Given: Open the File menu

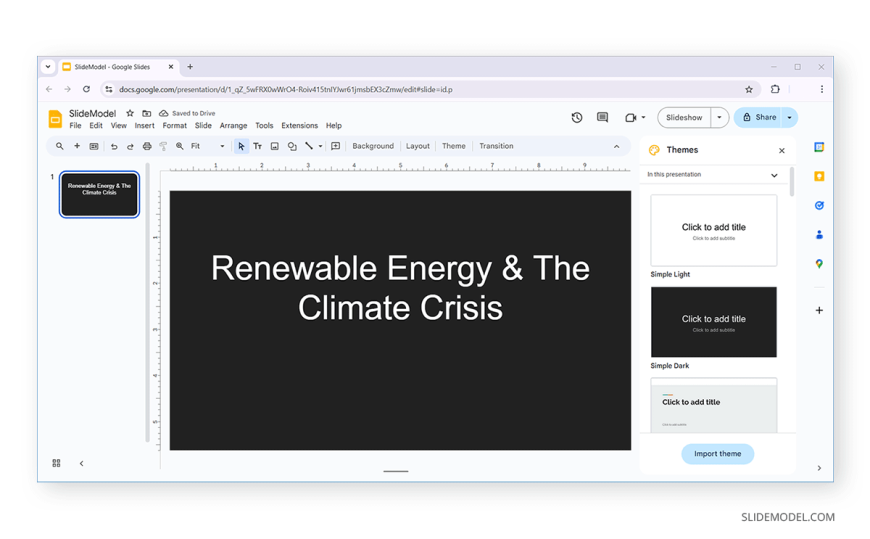Looking at the screenshot, I should point(75,126).
